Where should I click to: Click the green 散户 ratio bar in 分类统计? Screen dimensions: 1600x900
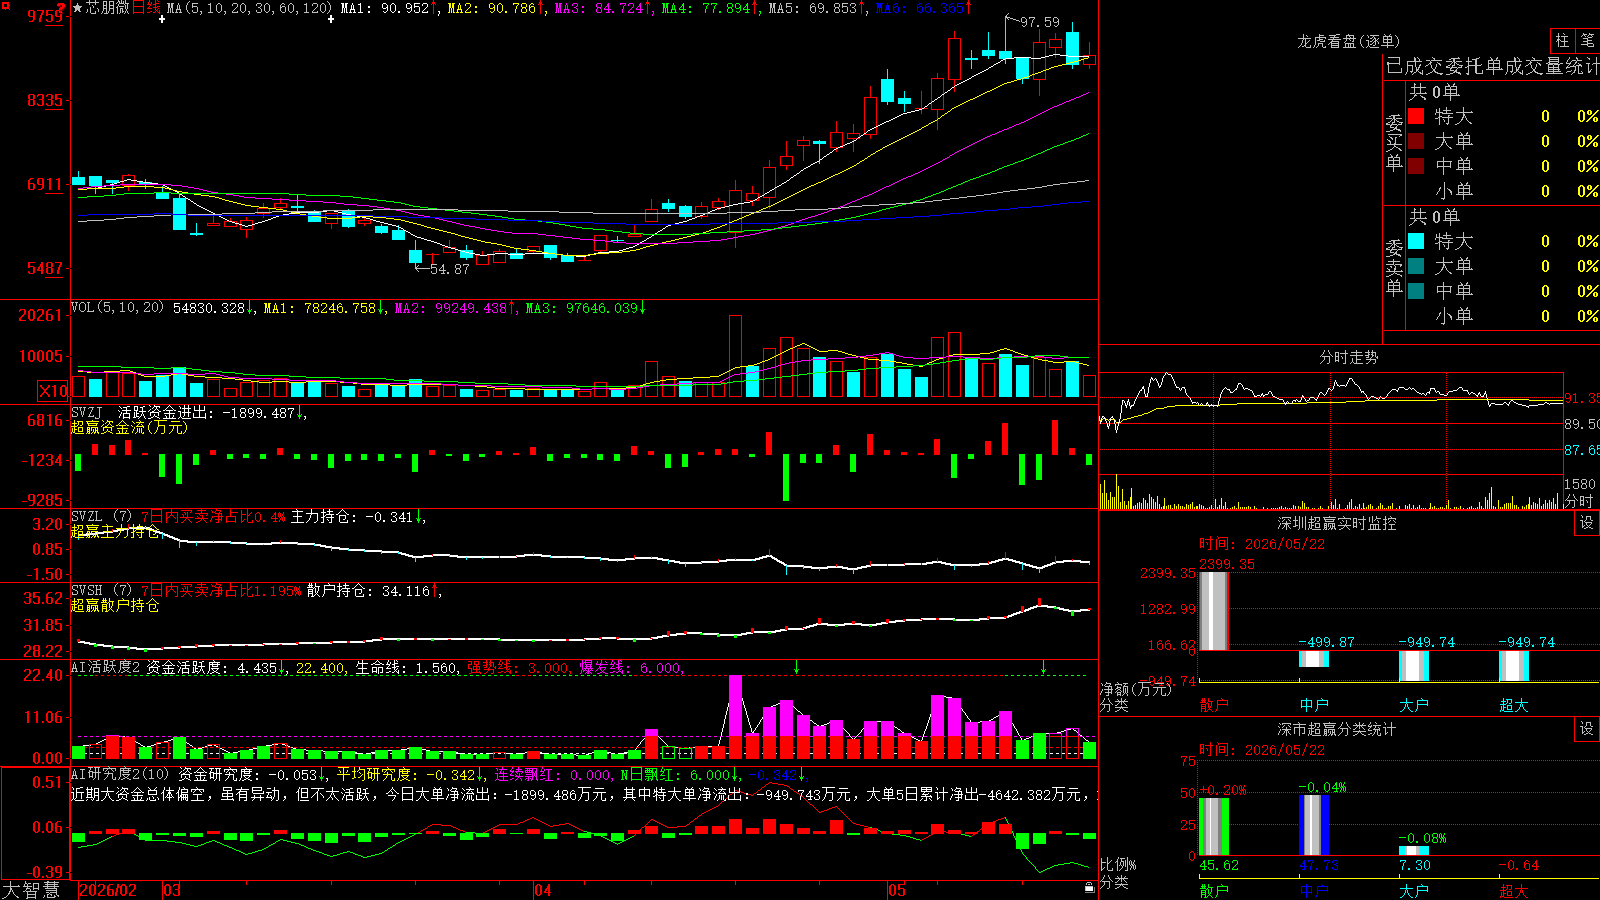[1214, 827]
